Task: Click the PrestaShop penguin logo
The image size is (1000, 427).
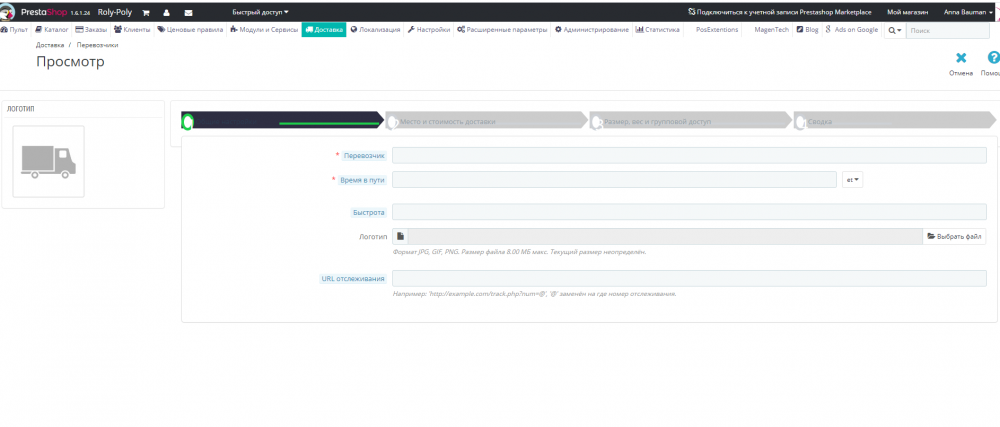Action: pos(8,12)
